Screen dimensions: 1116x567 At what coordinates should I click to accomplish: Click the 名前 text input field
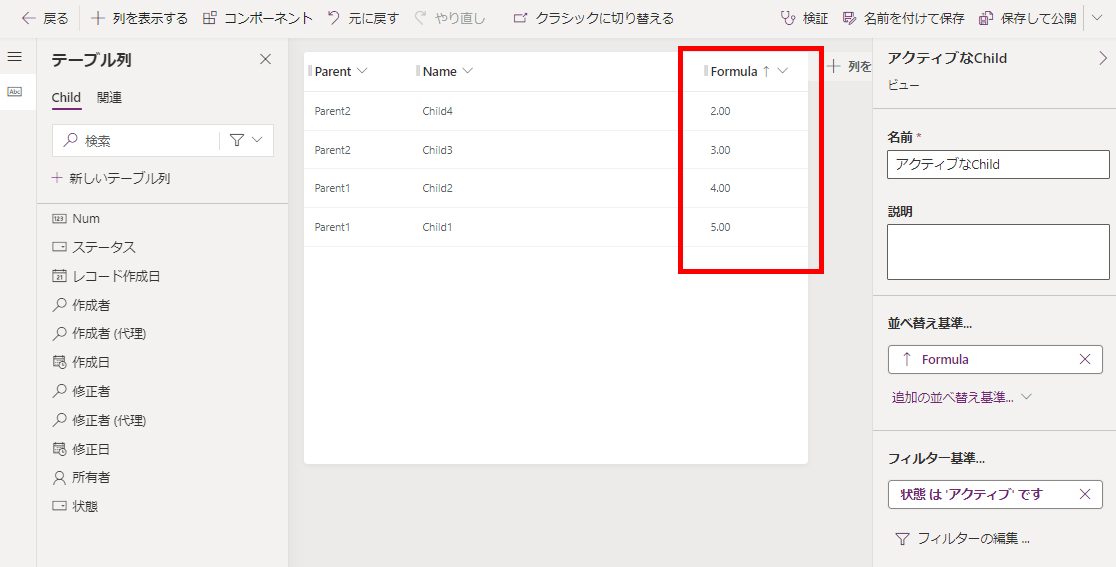tap(997, 164)
